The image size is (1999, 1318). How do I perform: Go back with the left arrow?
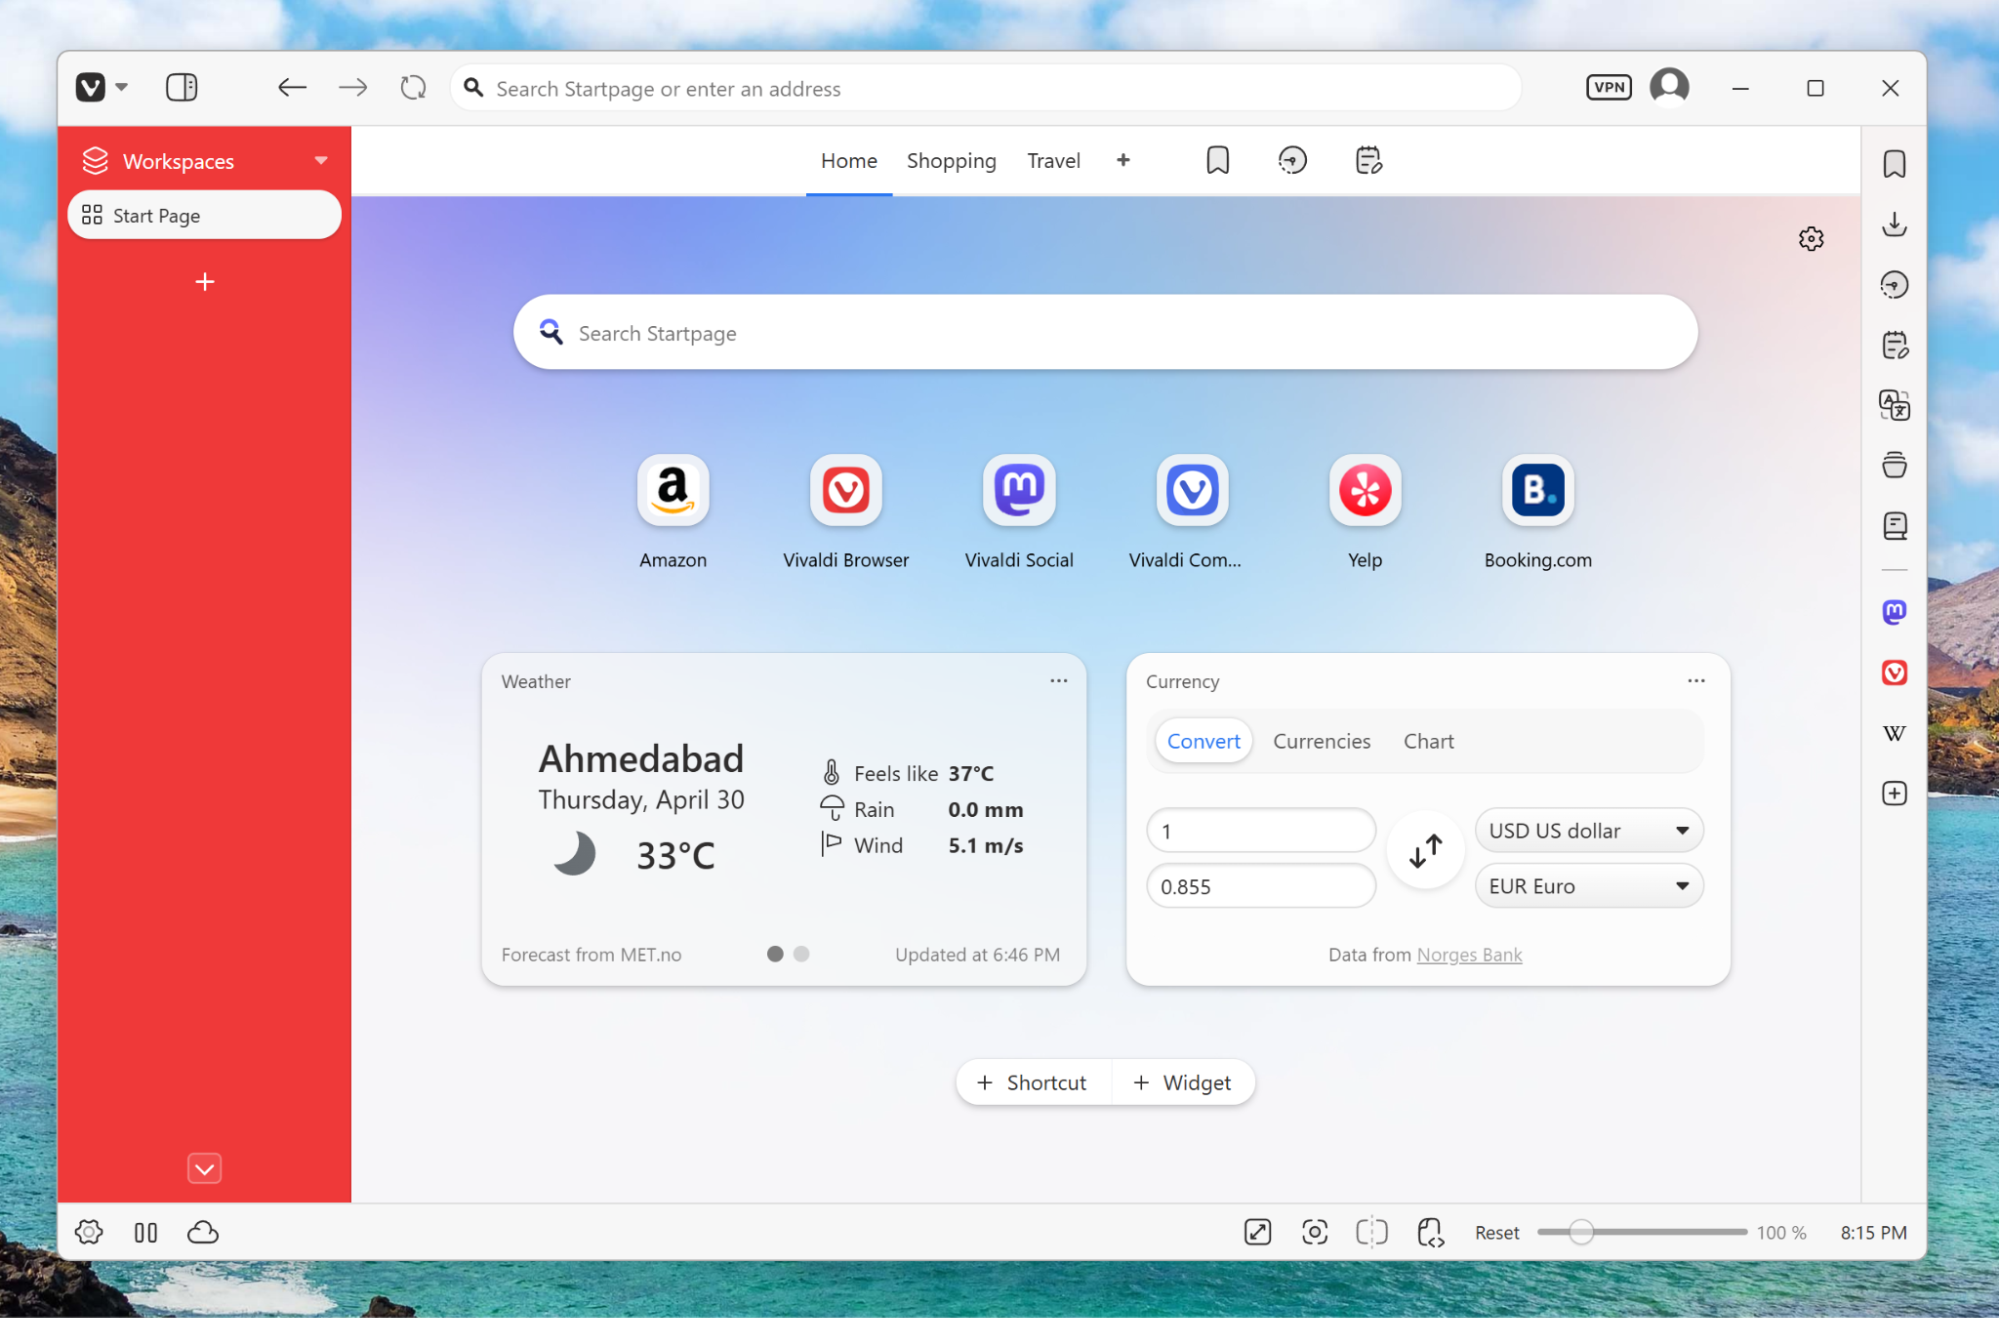coord(291,88)
